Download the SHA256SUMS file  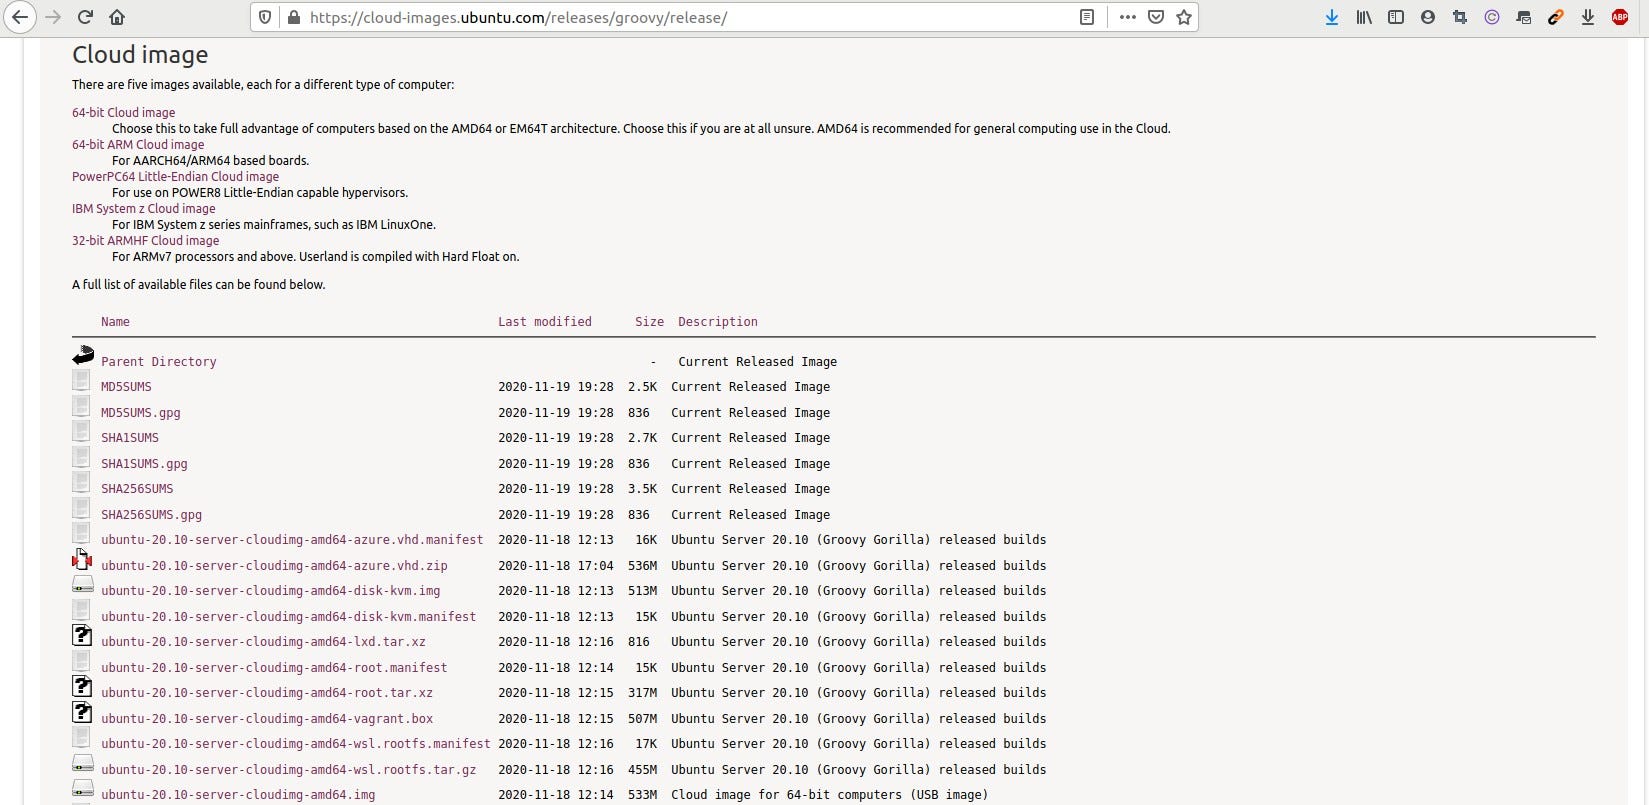pyautogui.click(x=137, y=489)
